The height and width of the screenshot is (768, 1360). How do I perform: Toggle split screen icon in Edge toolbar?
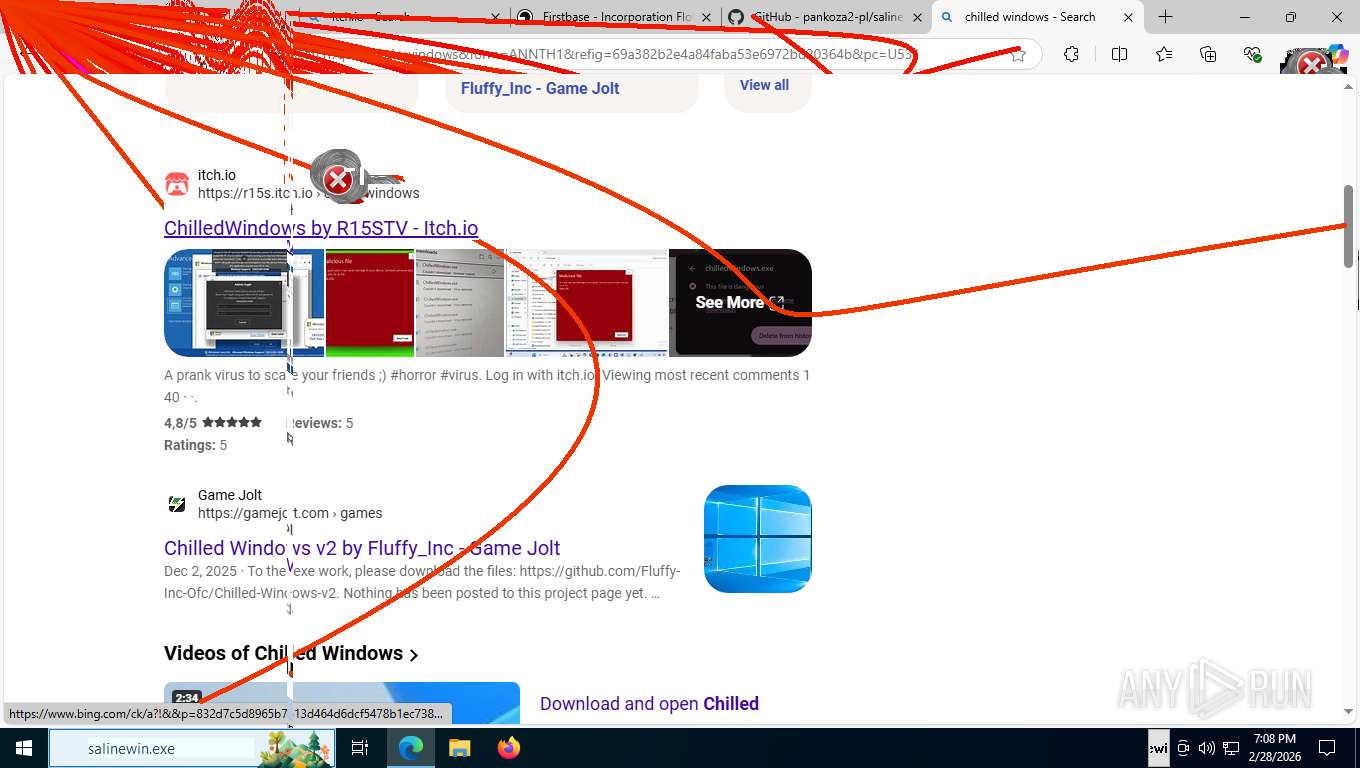click(x=1119, y=55)
